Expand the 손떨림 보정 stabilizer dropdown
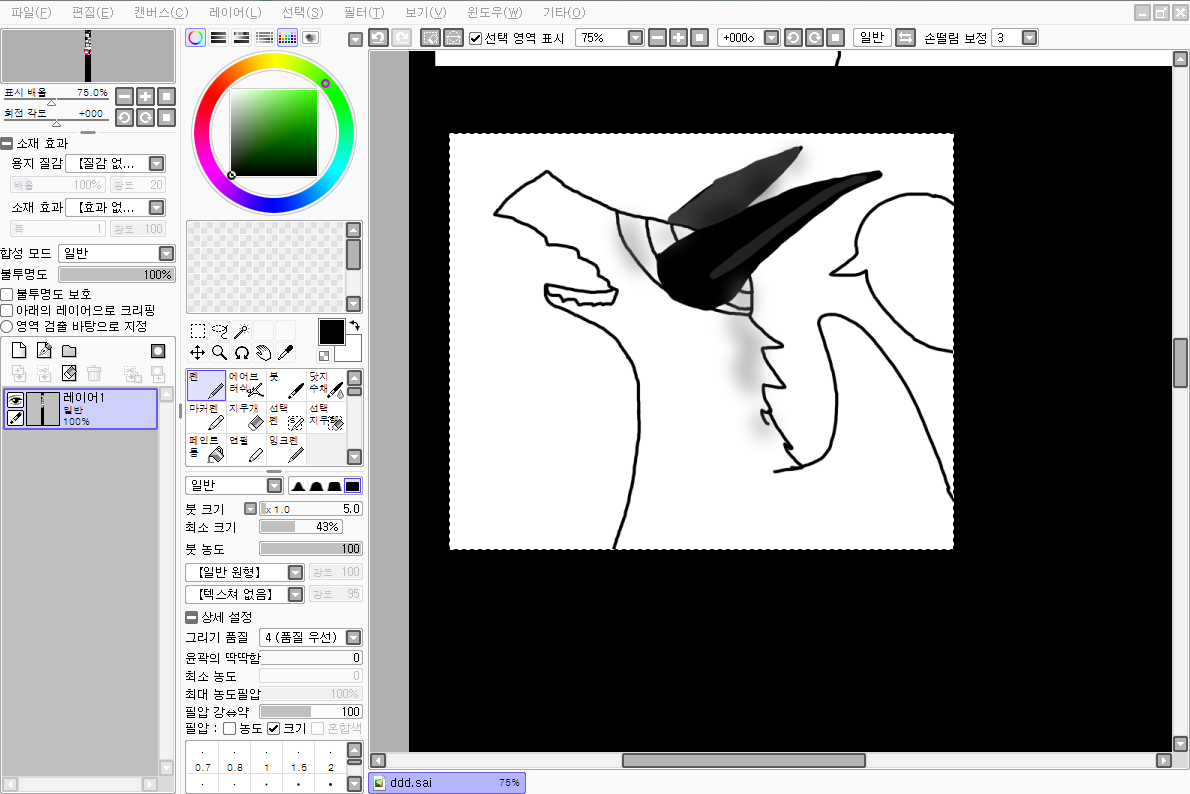Screen dimensions: 1190x794 pos(1029,38)
